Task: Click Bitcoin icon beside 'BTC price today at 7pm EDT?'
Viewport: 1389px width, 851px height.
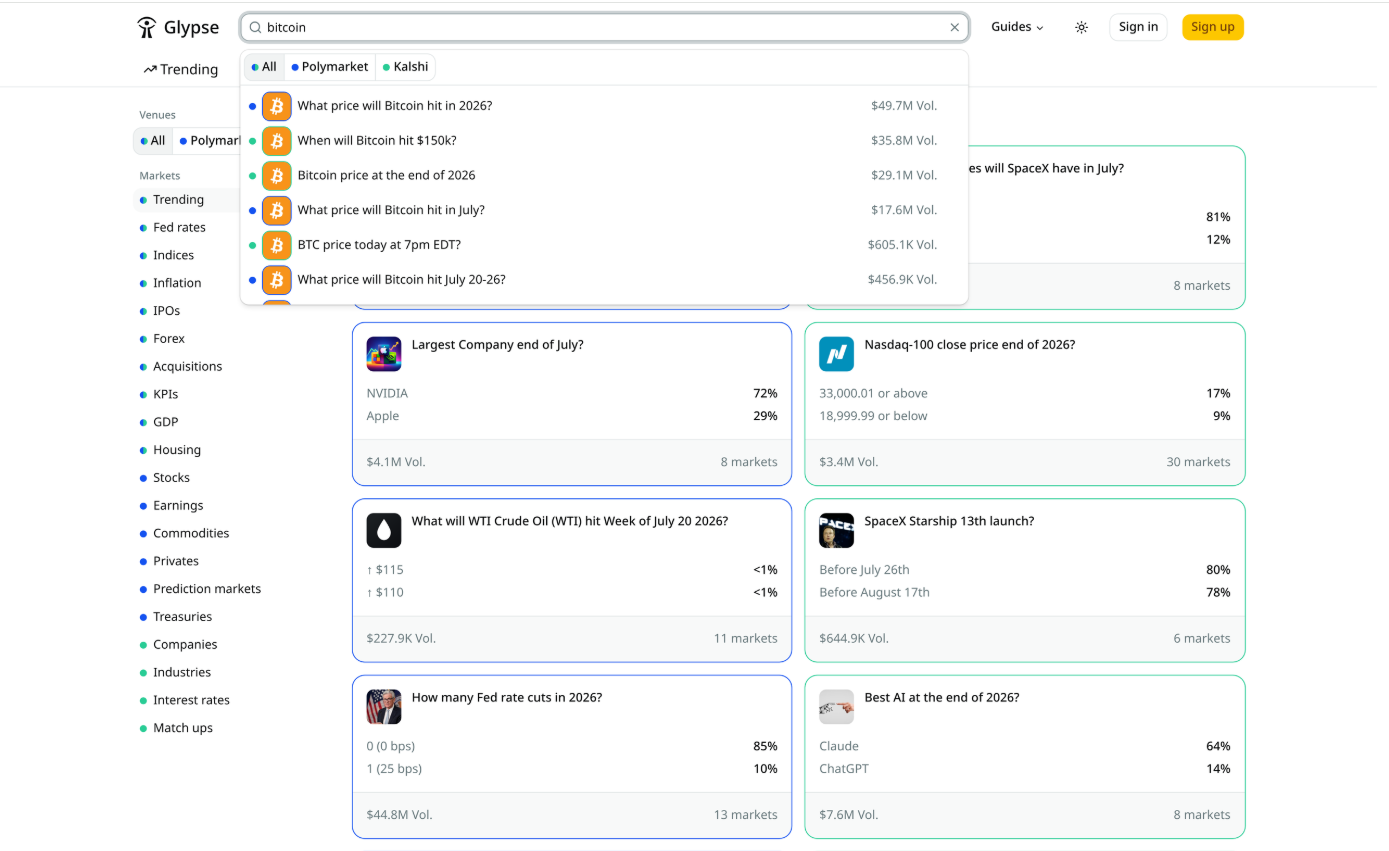Action: pos(277,245)
